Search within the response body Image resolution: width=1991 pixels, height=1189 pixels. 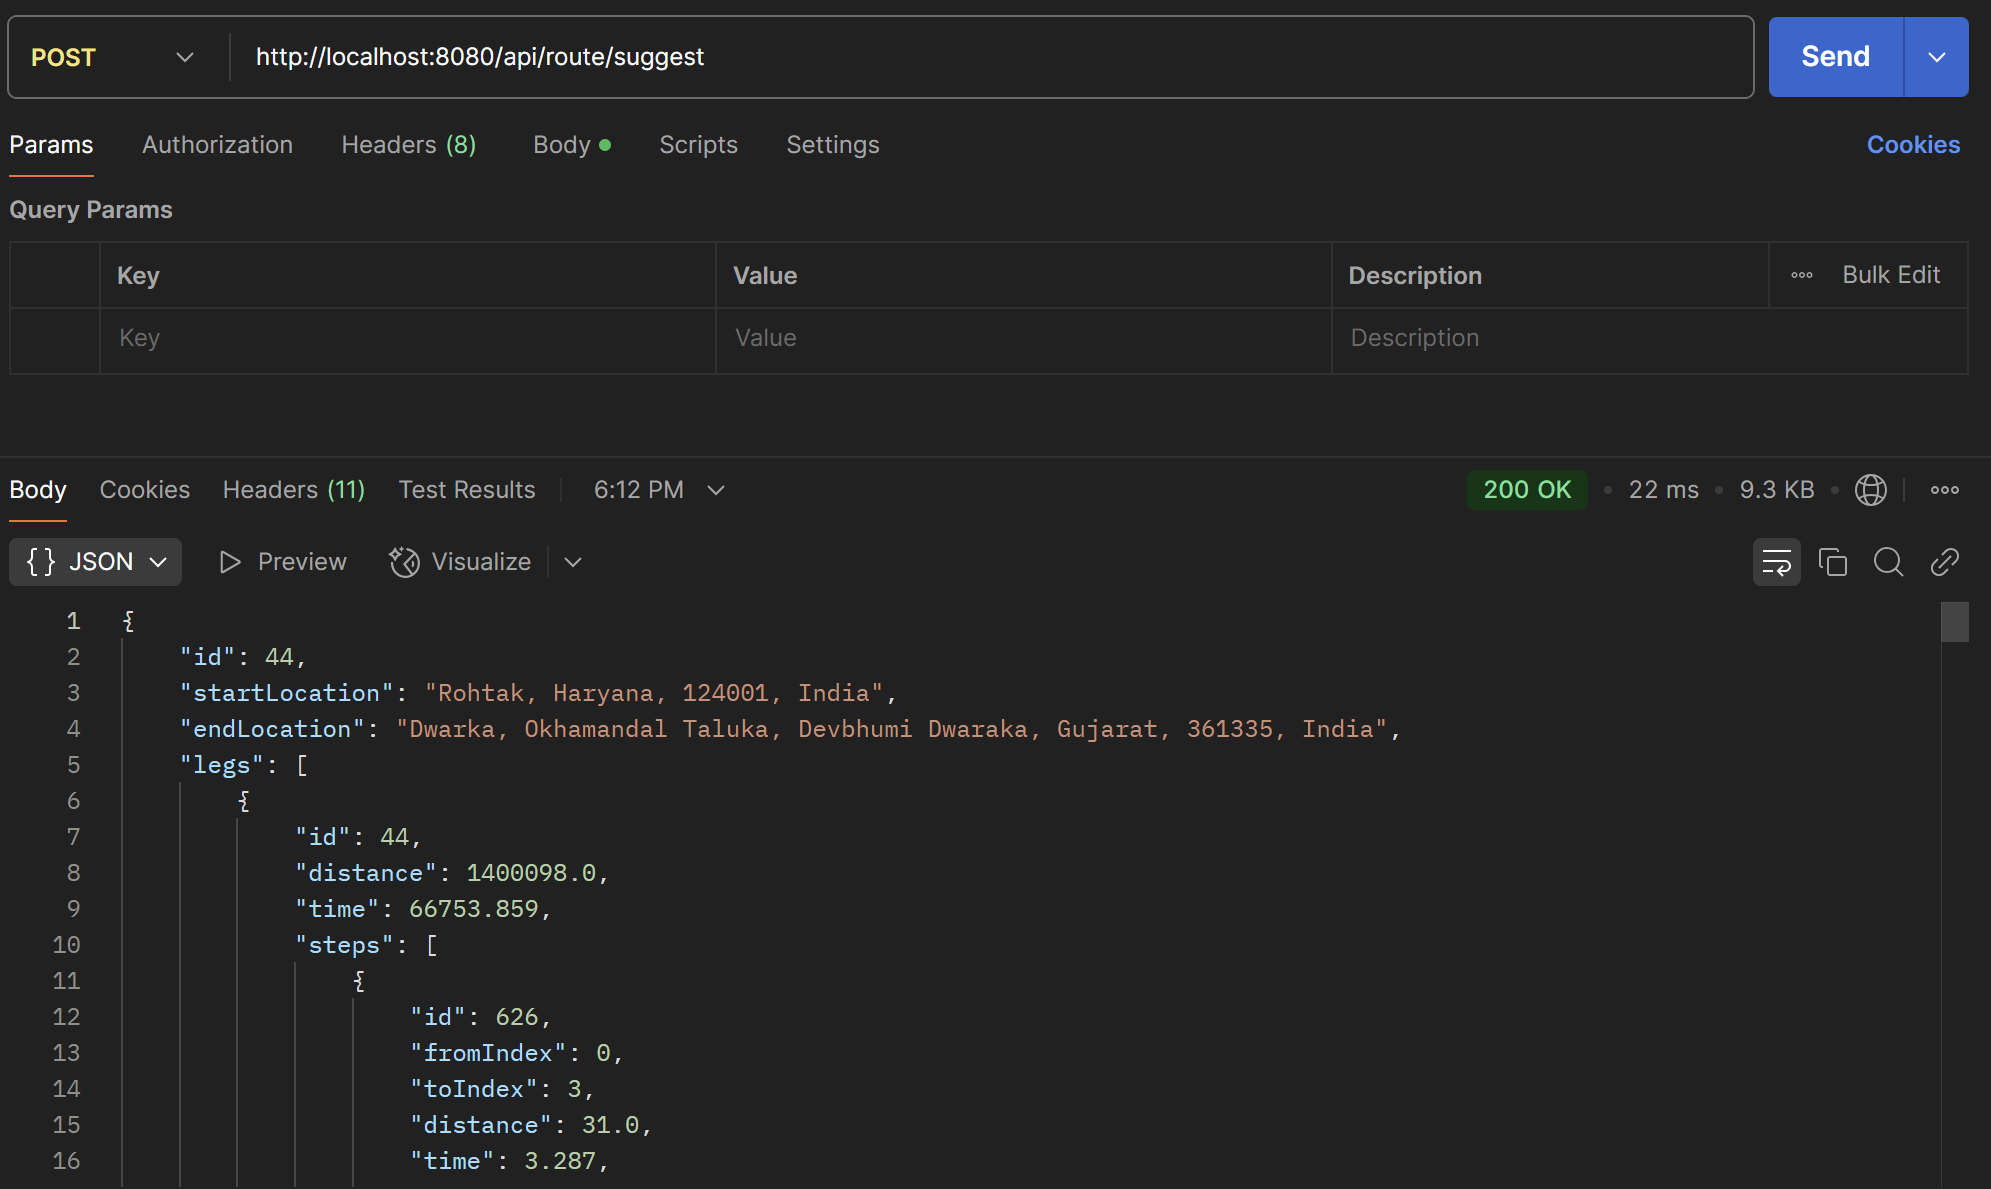1888,562
